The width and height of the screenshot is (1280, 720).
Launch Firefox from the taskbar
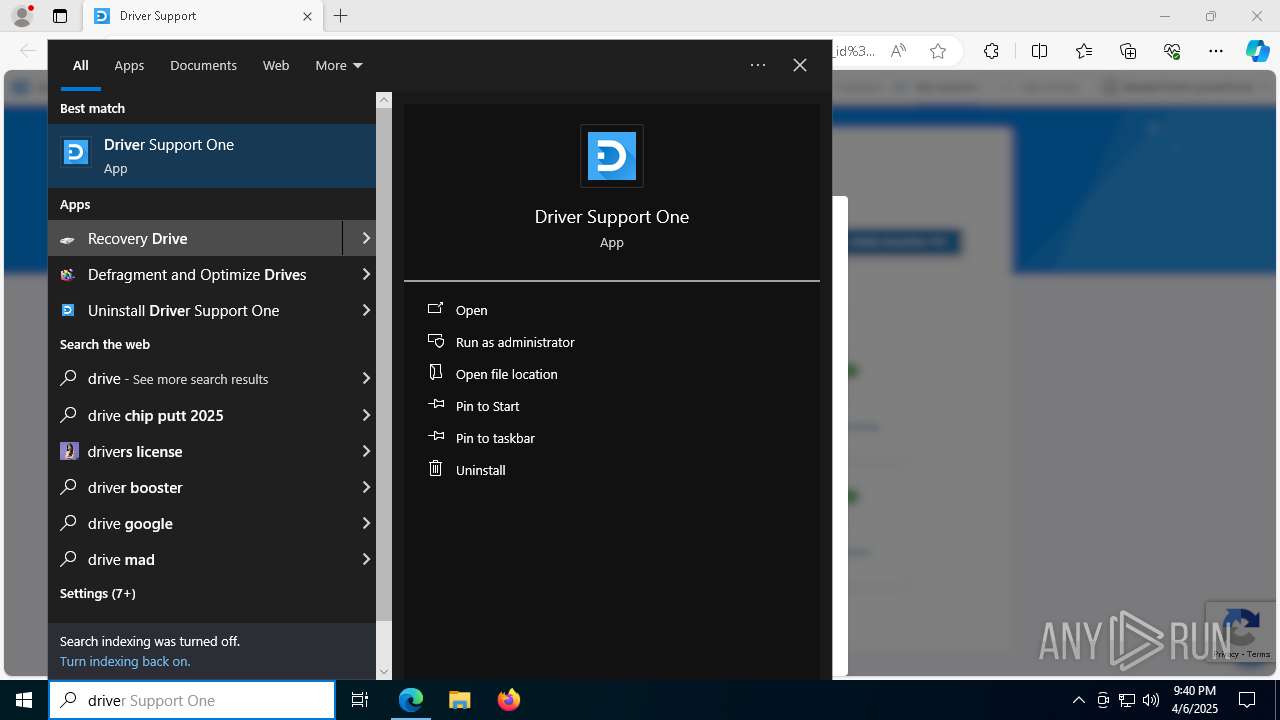(x=508, y=700)
